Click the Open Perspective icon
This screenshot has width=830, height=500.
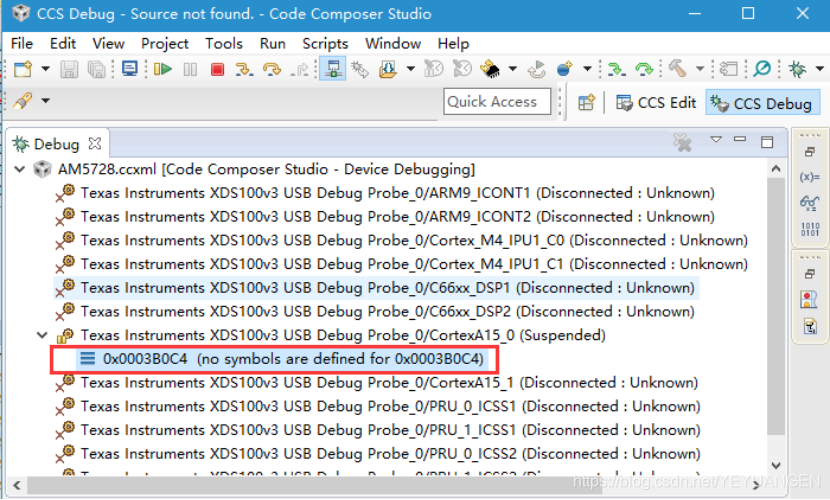pos(587,102)
